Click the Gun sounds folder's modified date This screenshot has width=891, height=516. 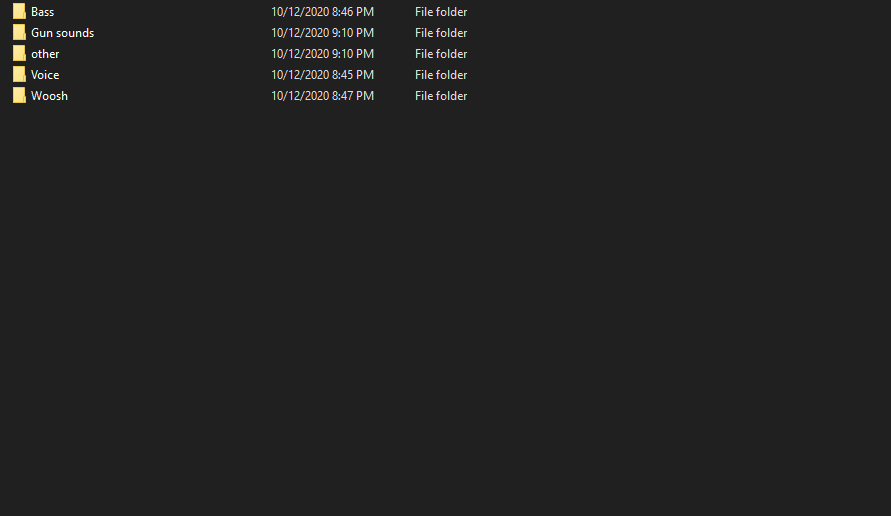click(x=322, y=33)
